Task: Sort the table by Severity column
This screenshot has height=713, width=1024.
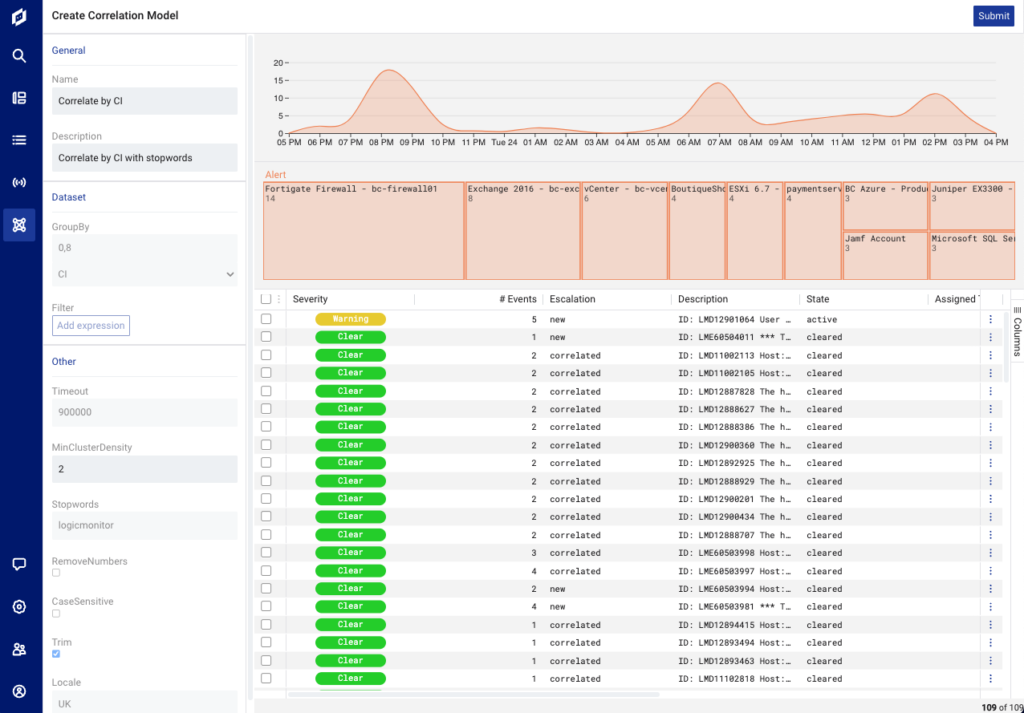Action: click(x=310, y=299)
